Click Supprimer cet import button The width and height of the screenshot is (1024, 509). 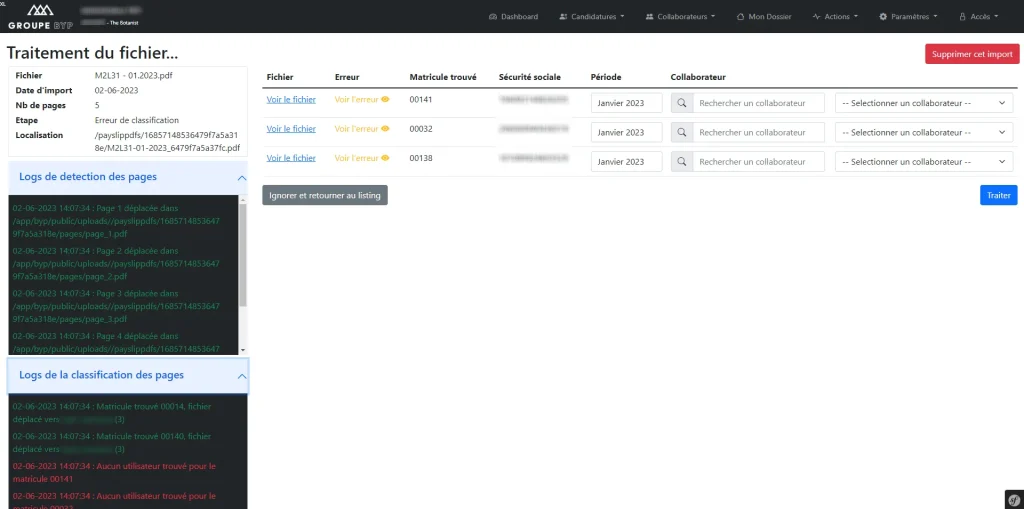972,54
